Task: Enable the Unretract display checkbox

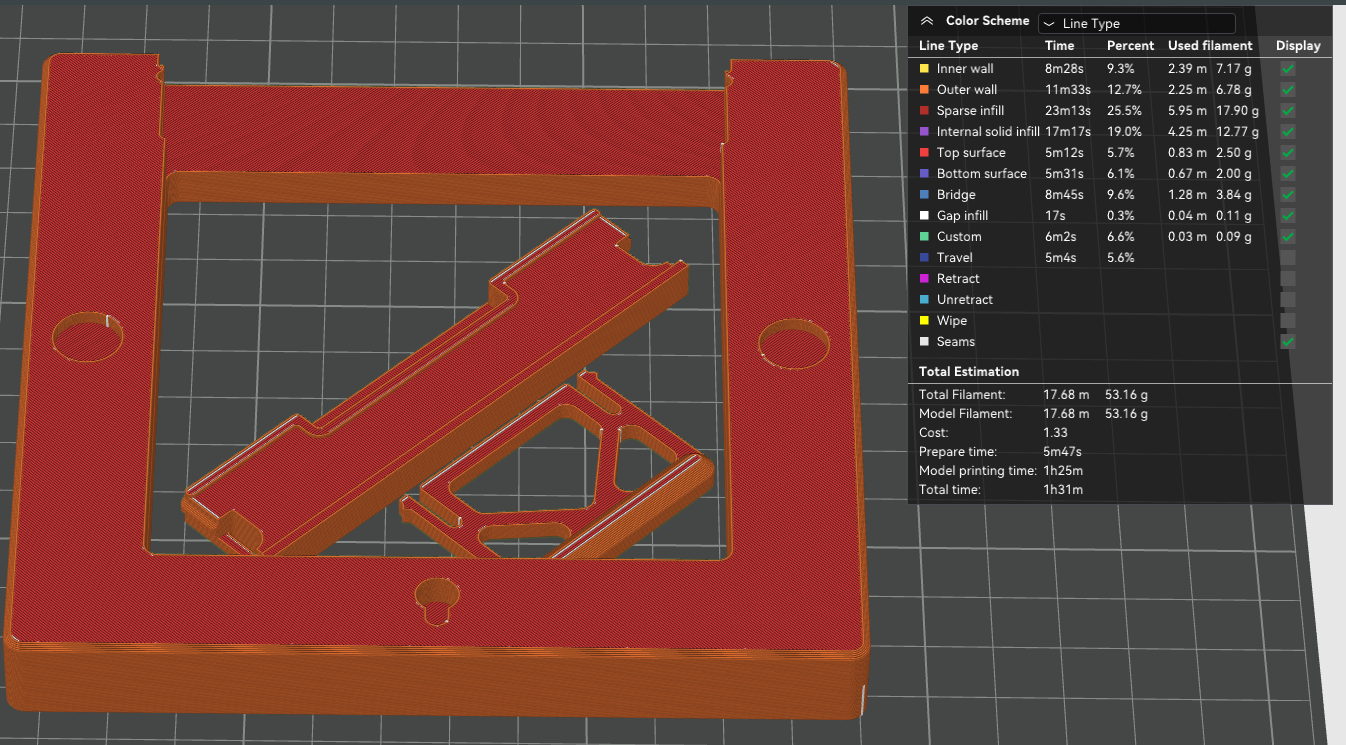Action: click(1288, 300)
